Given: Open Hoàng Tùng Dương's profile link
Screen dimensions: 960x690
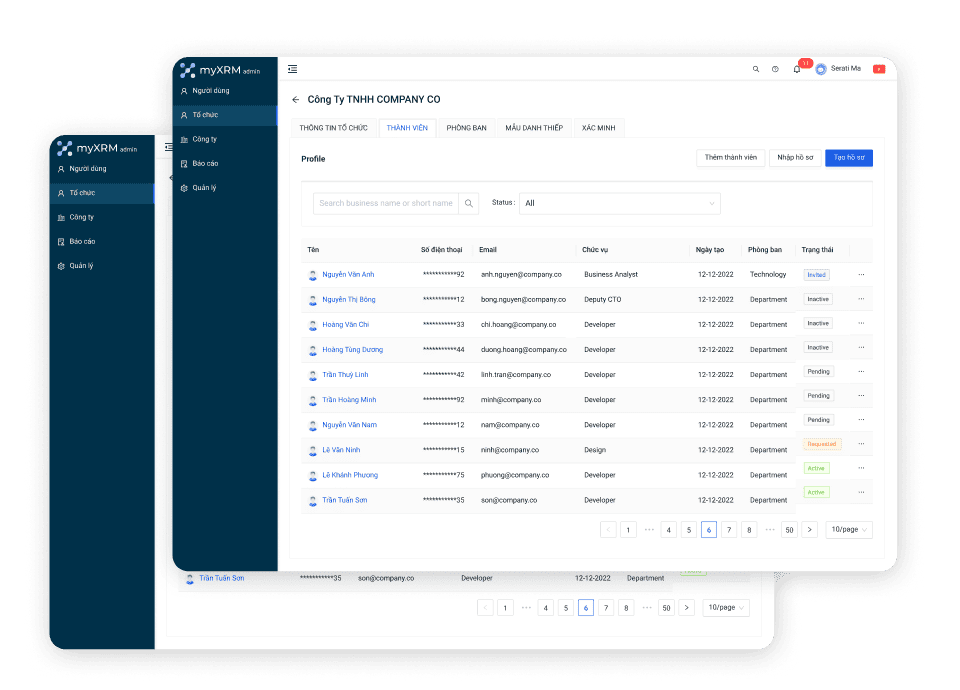Looking at the screenshot, I should click(x=352, y=350).
